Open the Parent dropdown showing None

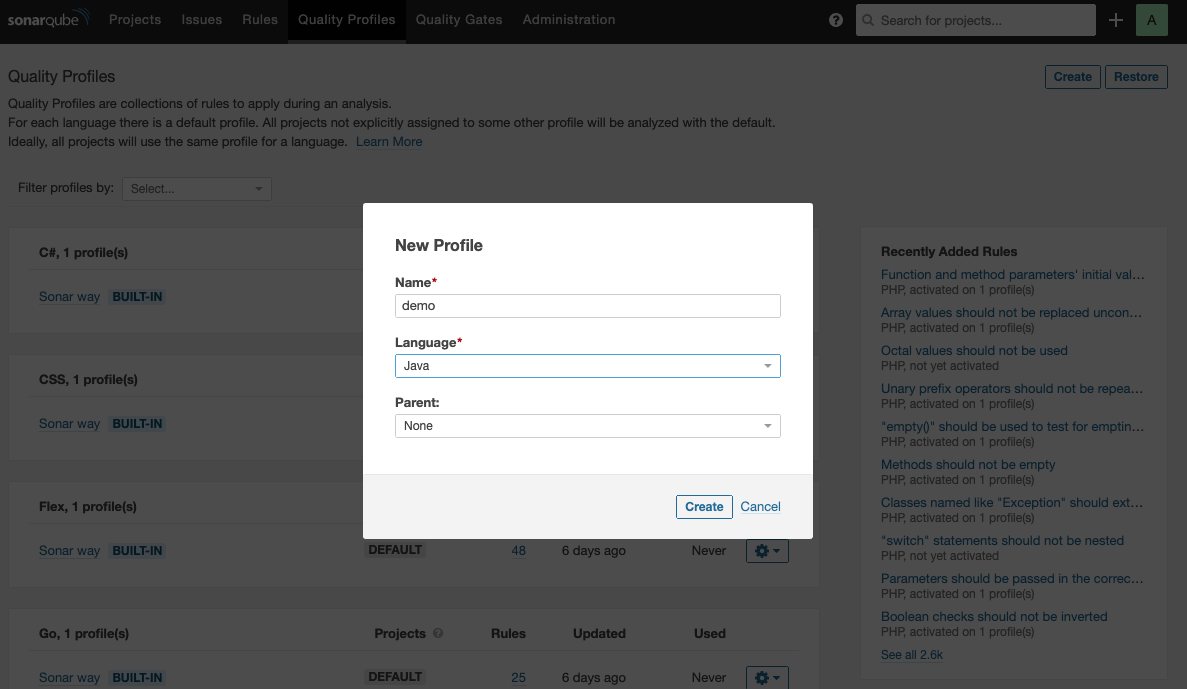tap(587, 426)
